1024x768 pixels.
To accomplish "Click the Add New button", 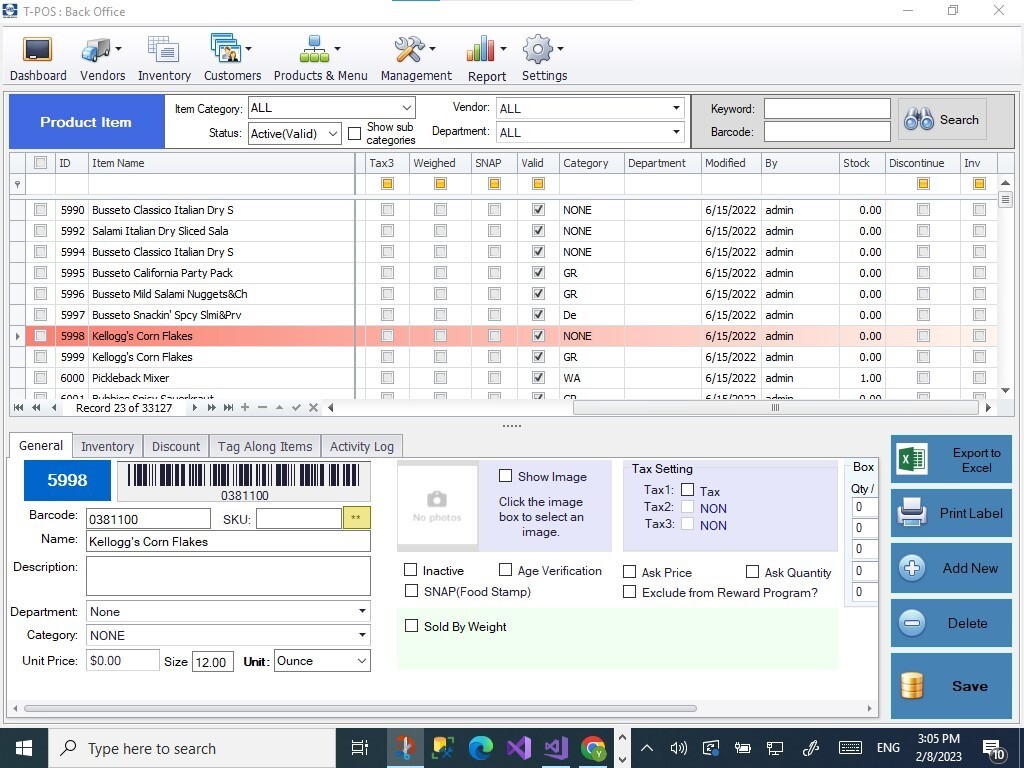I will coord(951,568).
